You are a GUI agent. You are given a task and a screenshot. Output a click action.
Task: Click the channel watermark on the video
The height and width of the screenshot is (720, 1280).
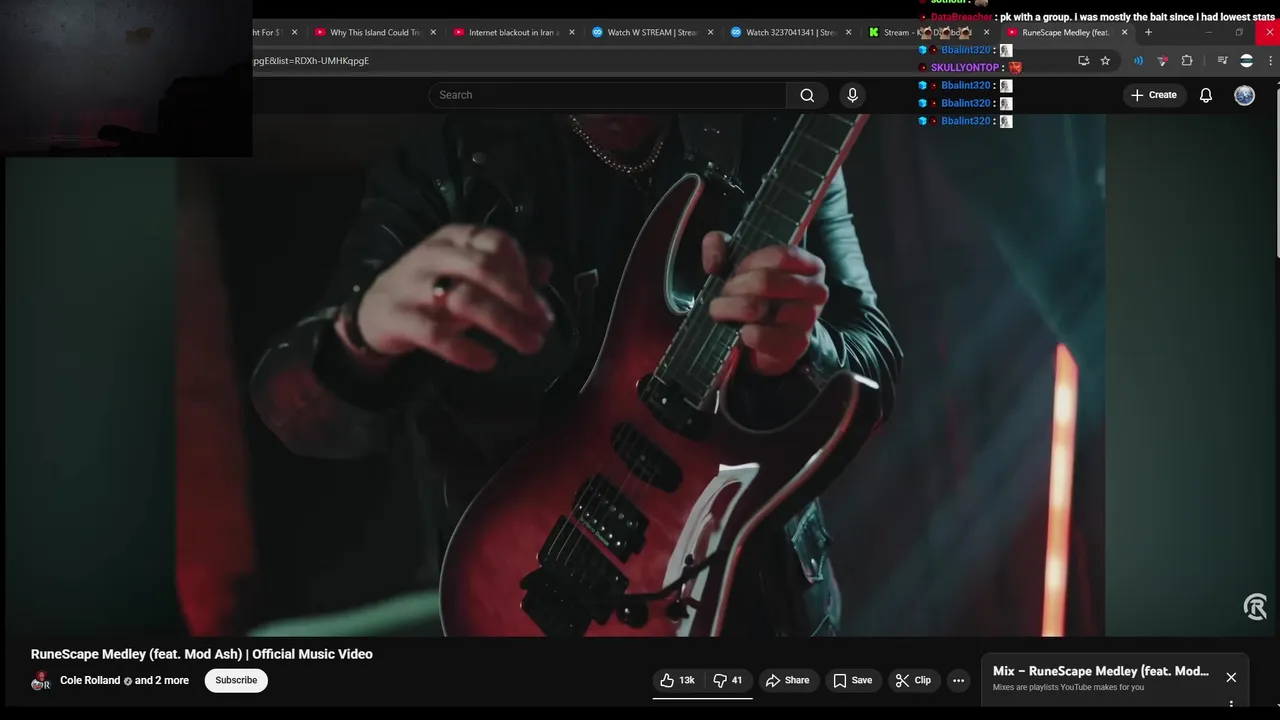[x=1255, y=607]
